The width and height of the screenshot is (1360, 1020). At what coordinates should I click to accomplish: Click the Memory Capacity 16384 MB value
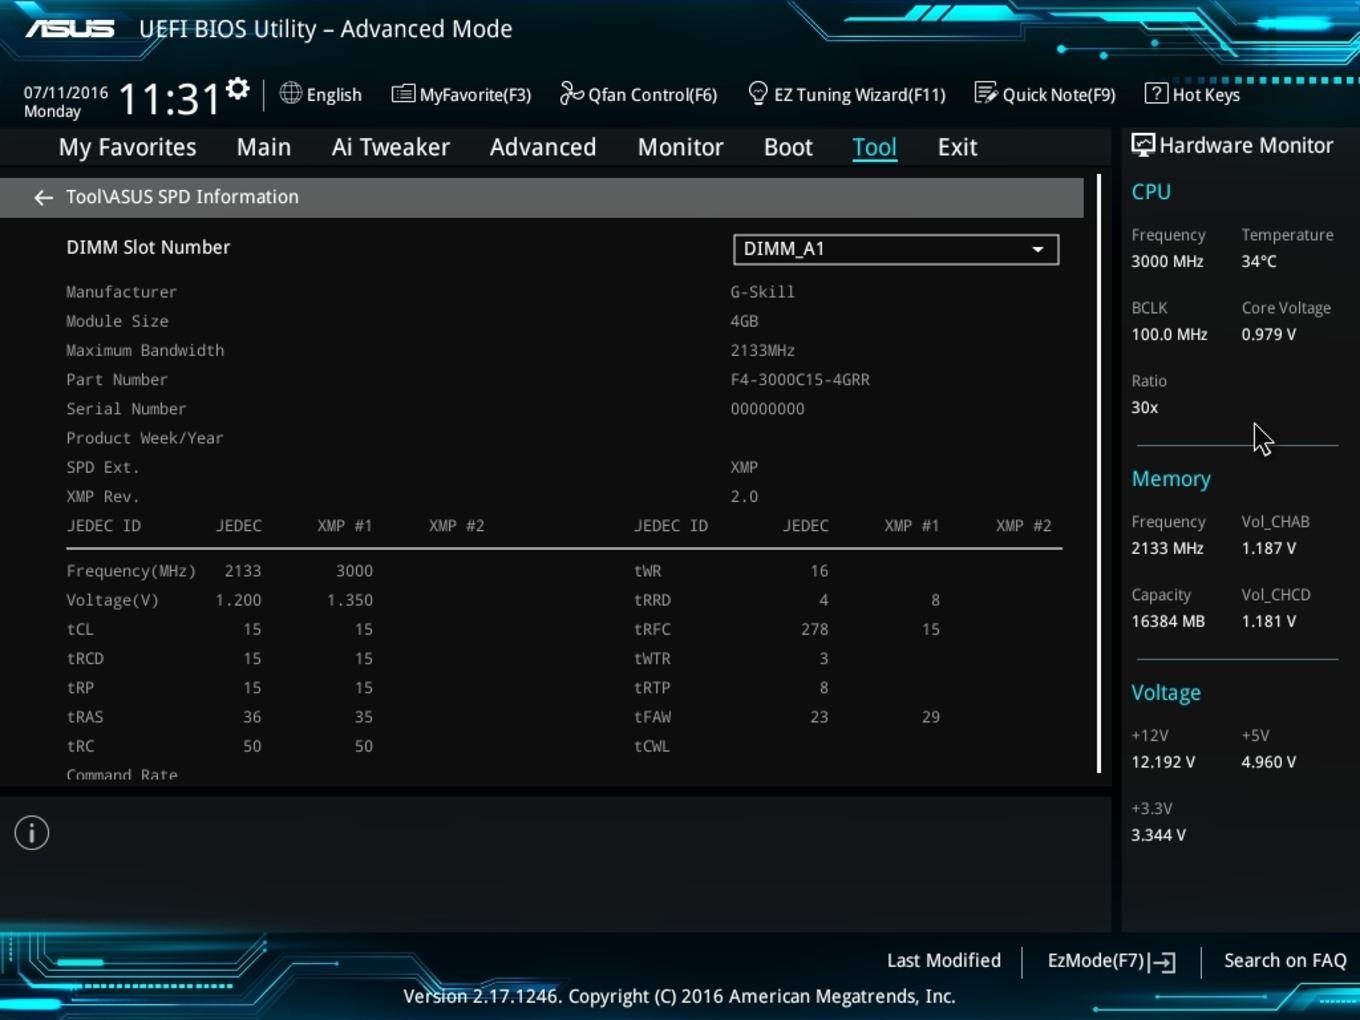click(1168, 621)
